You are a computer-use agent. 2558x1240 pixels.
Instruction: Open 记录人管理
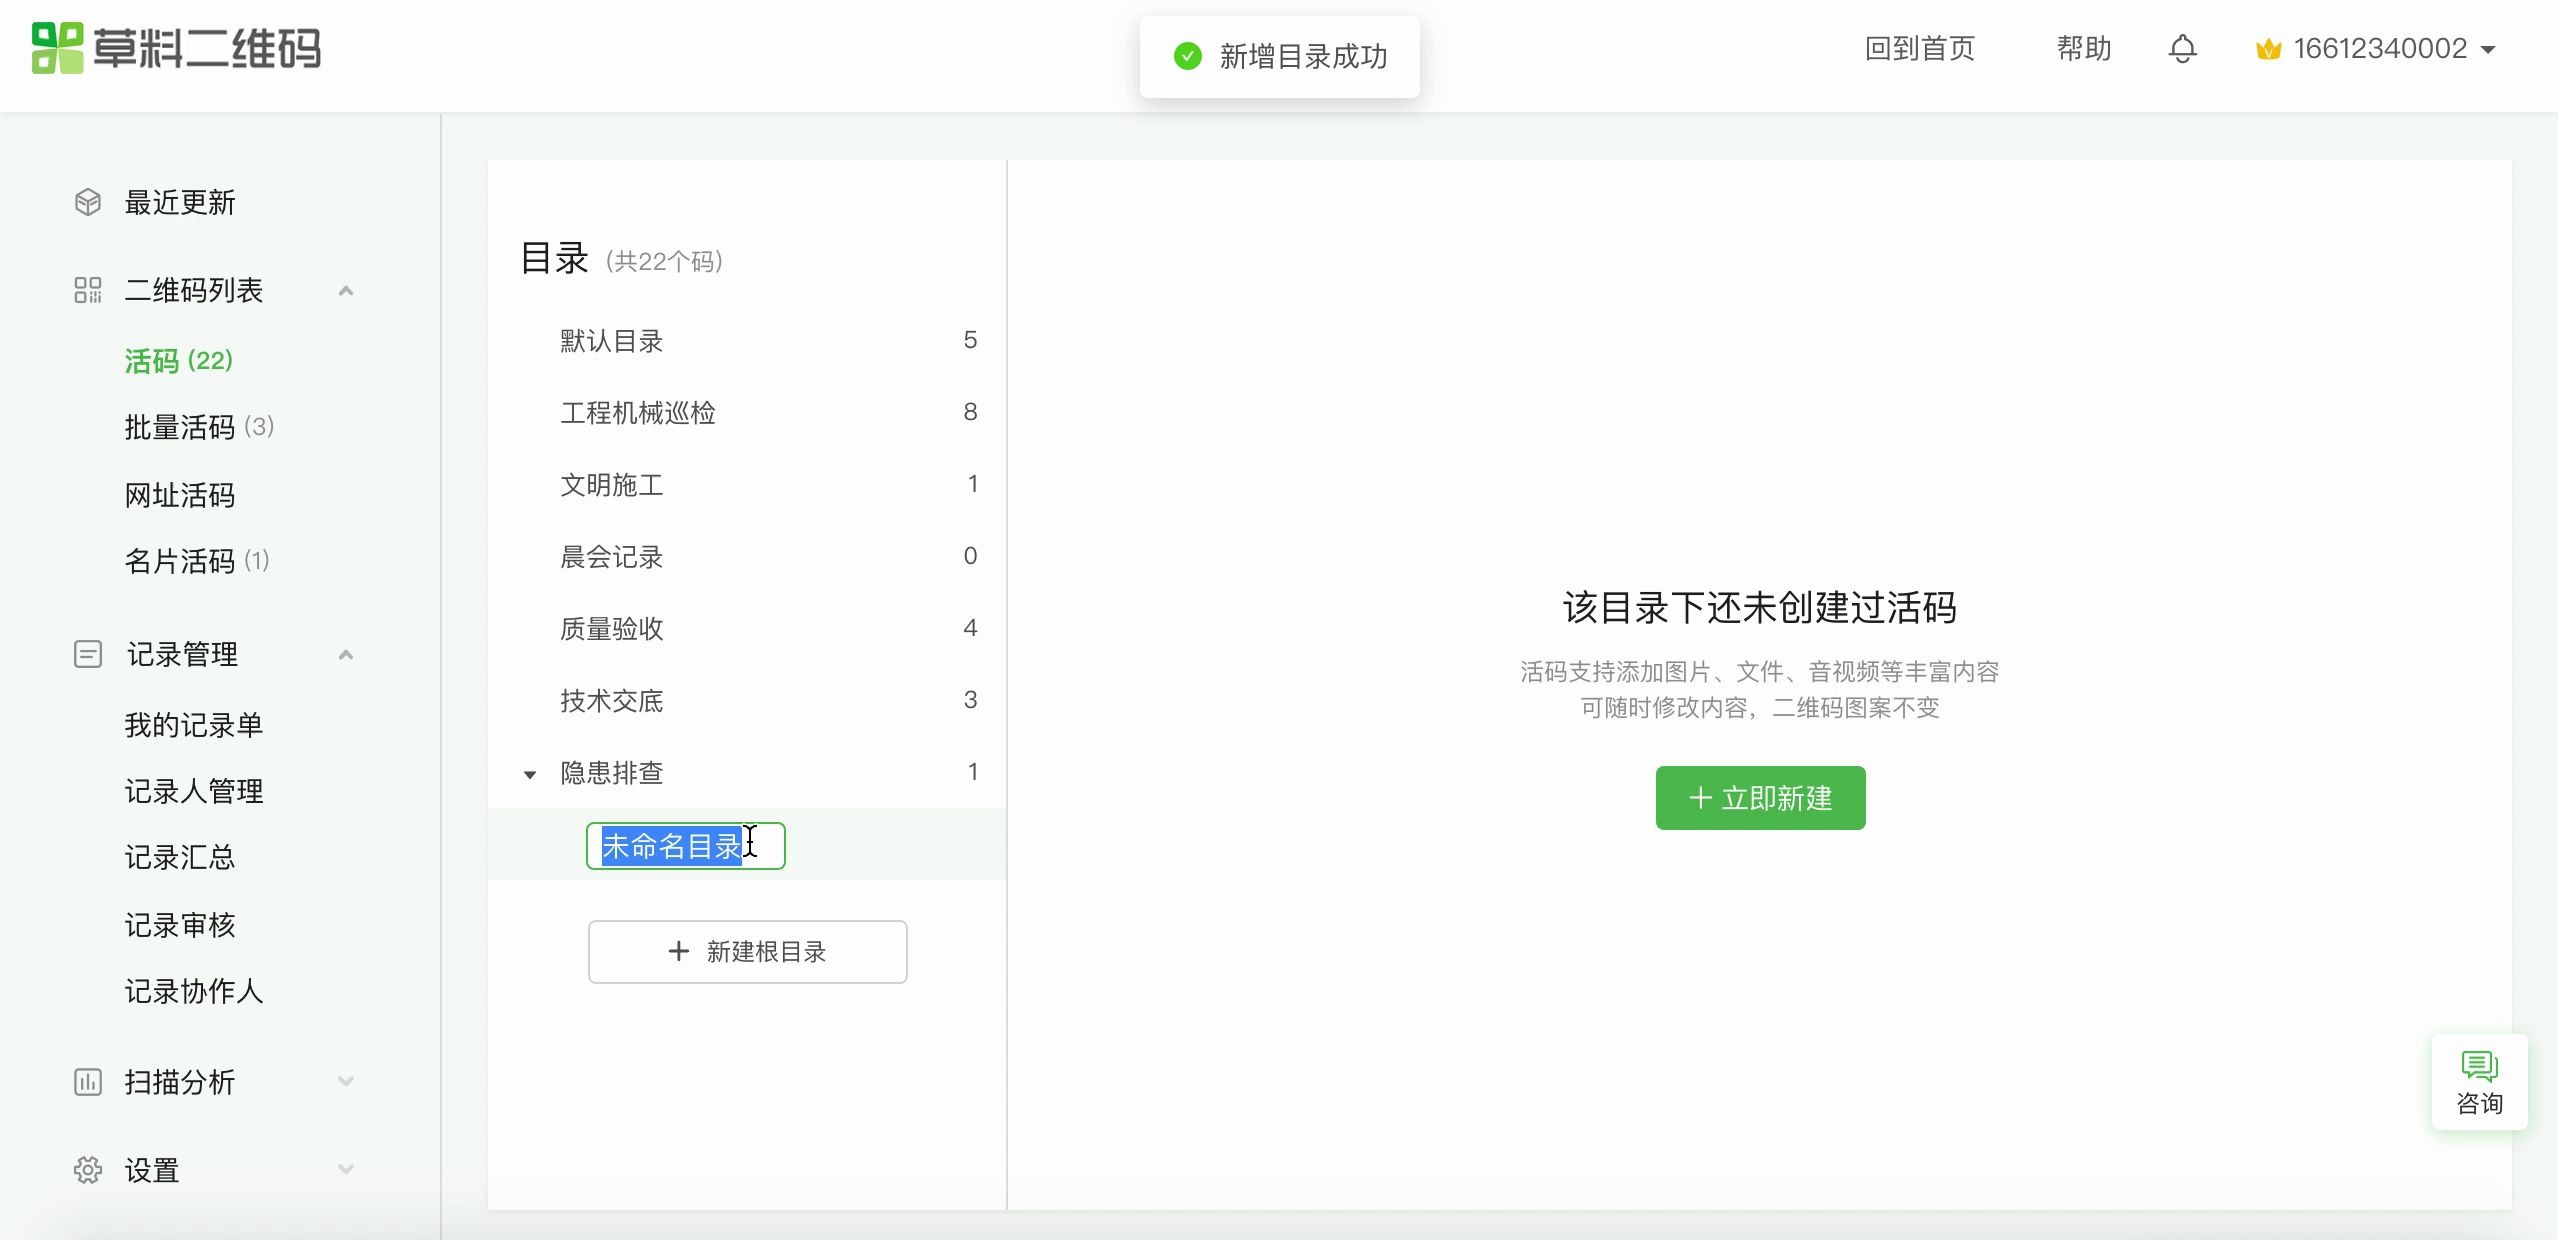point(194,791)
